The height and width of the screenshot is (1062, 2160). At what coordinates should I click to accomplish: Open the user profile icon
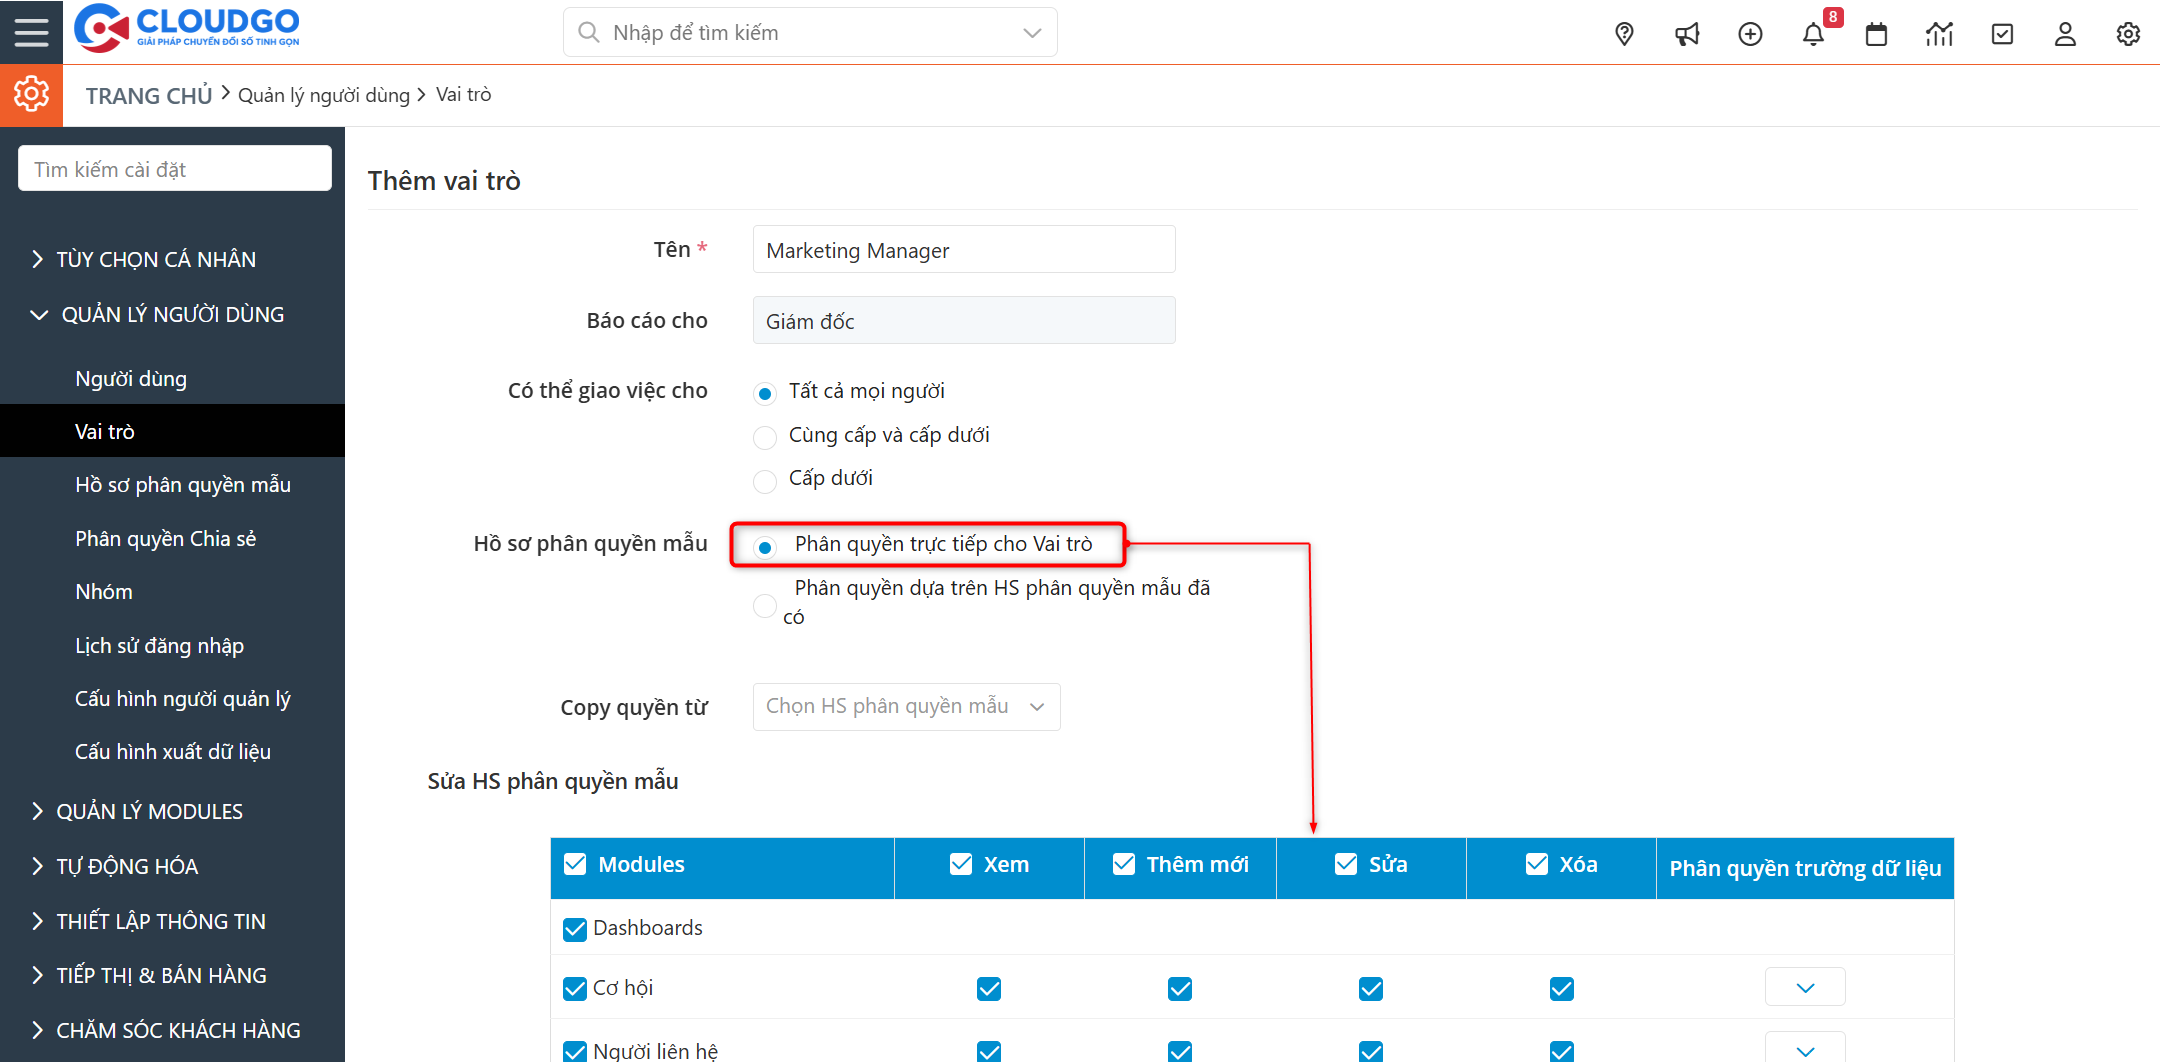(2065, 34)
